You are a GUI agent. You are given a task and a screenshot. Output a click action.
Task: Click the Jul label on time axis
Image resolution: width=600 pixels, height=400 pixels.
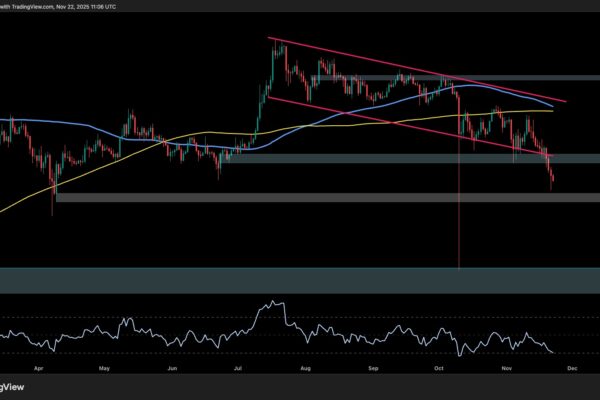pos(240,367)
